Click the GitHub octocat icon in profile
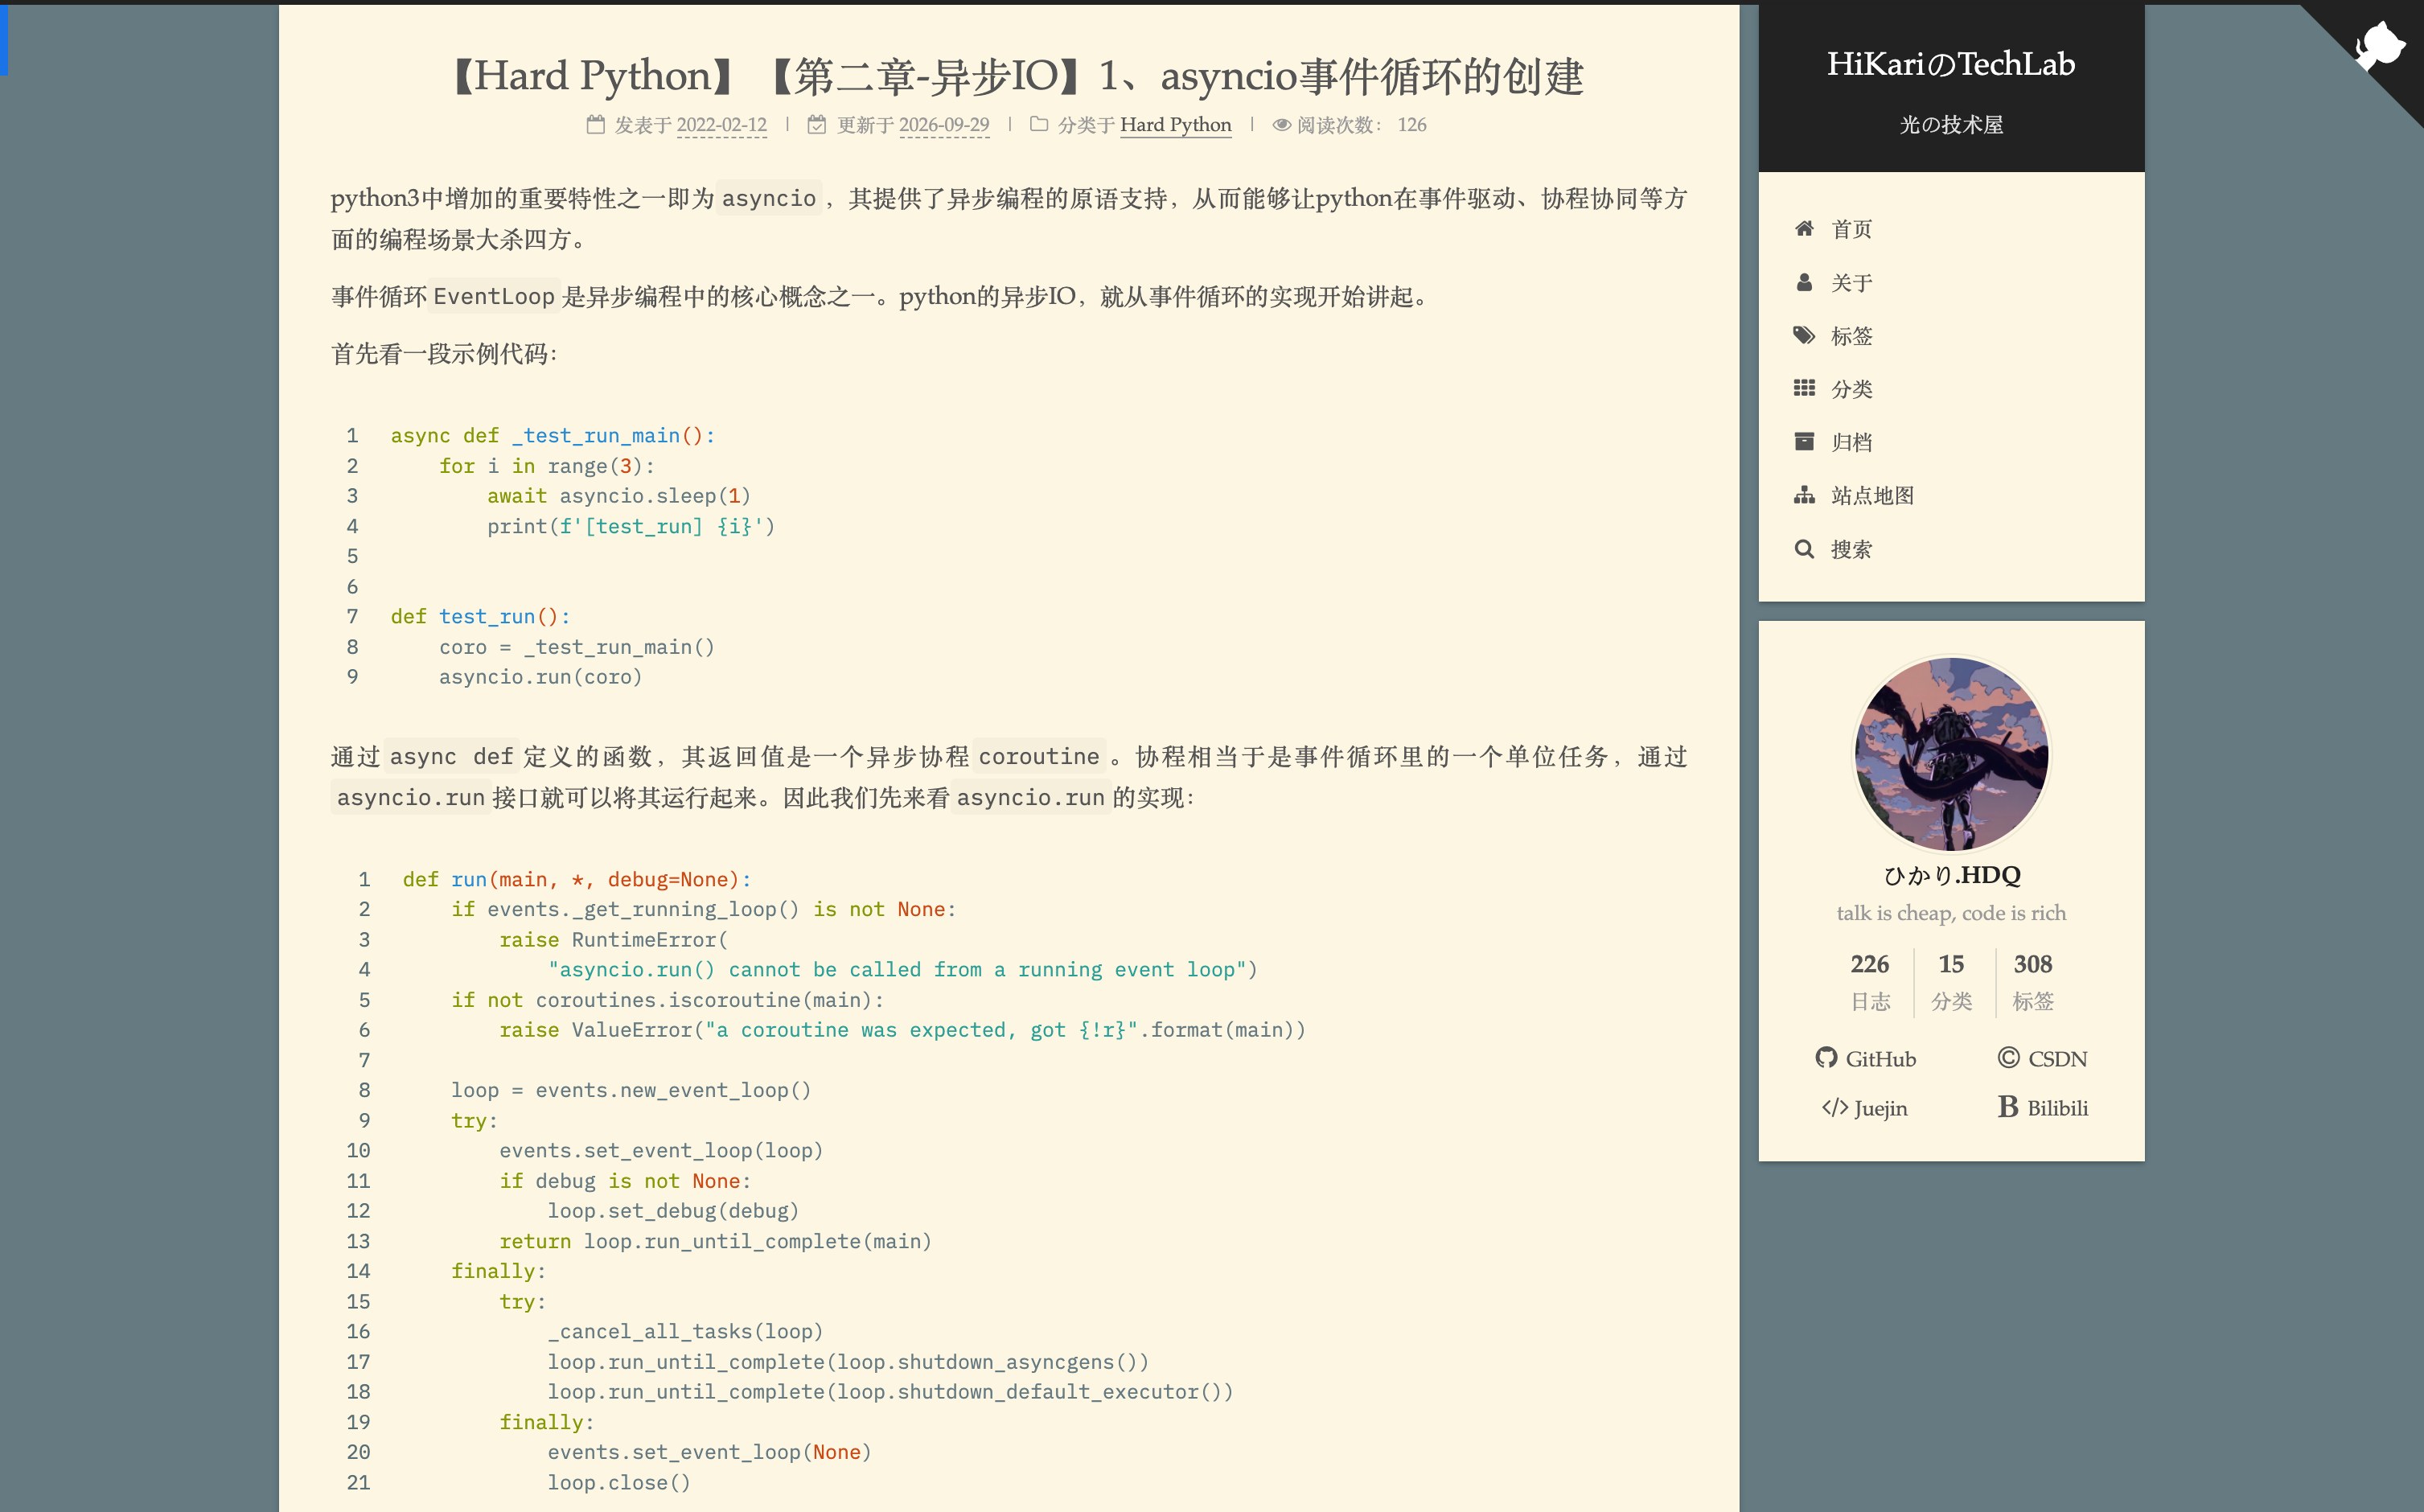Image resolution: width=2424 pixels, height=1512 pixels. [x=1826, y=1058]
